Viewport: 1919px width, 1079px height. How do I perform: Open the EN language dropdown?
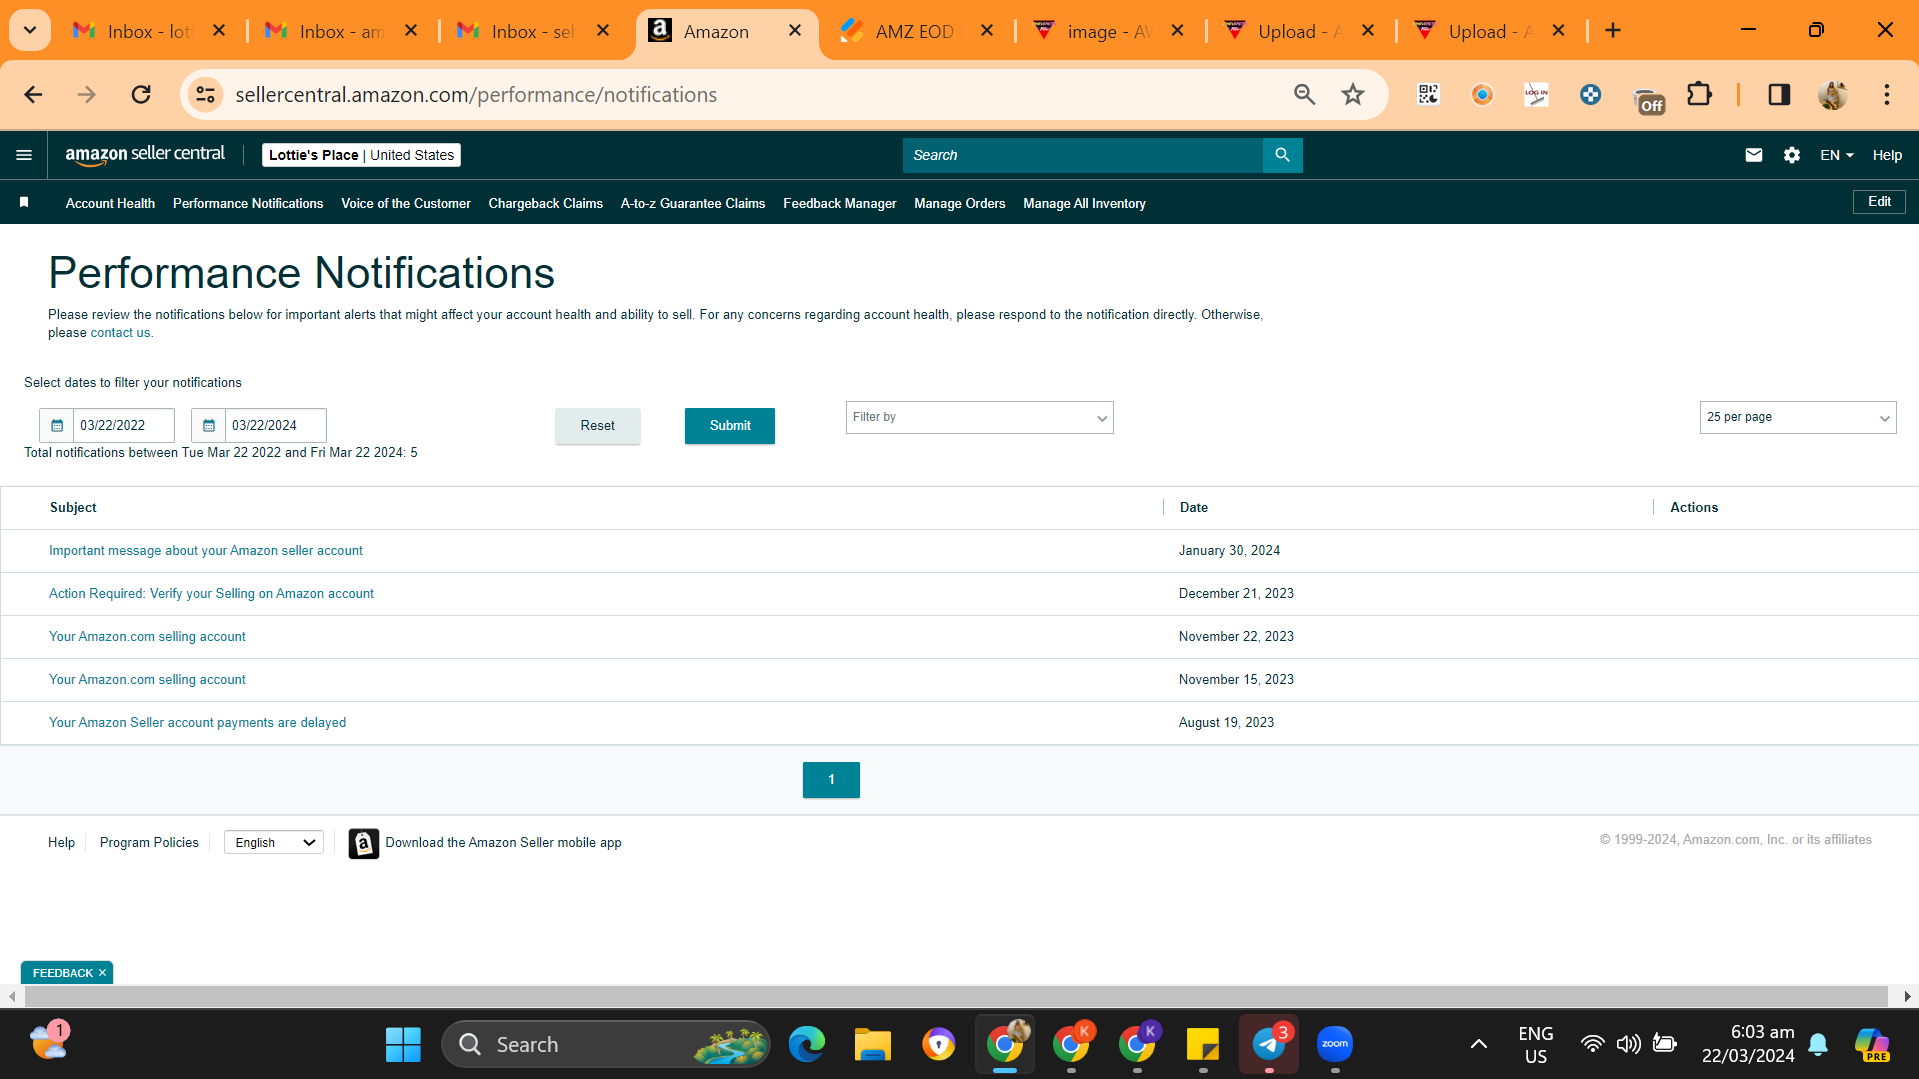tap(1836, 155)
